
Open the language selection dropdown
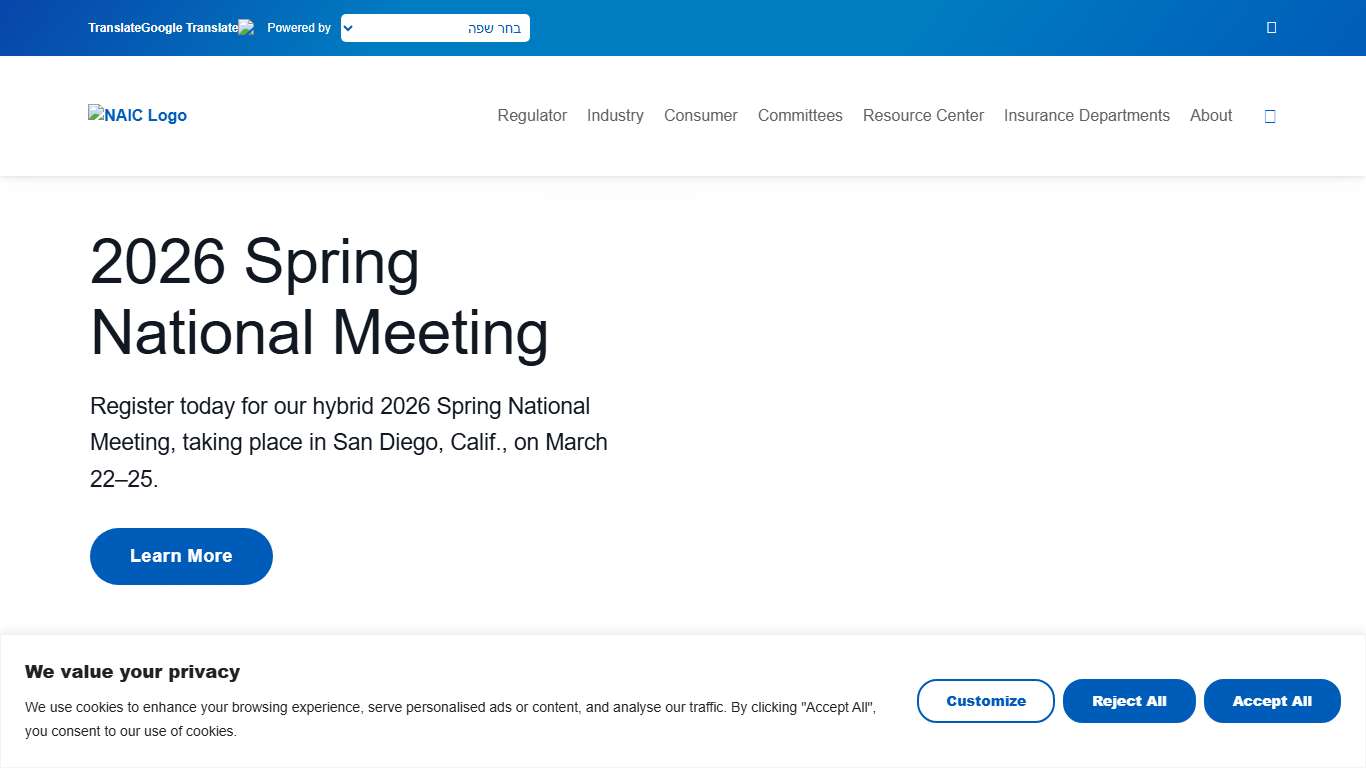click(x=435, y=28)
